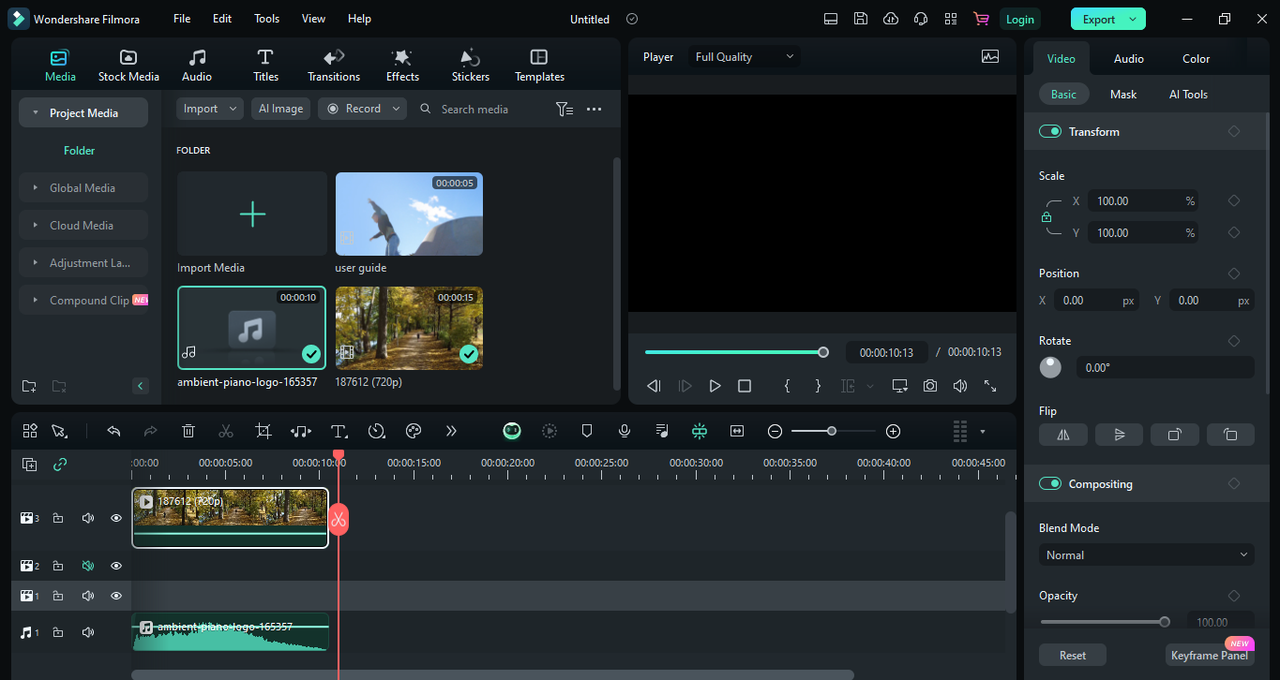This screenshot has height=680, width=1280.
Task: Open the Full Quality playback dropdown
Action: [743, 56]
